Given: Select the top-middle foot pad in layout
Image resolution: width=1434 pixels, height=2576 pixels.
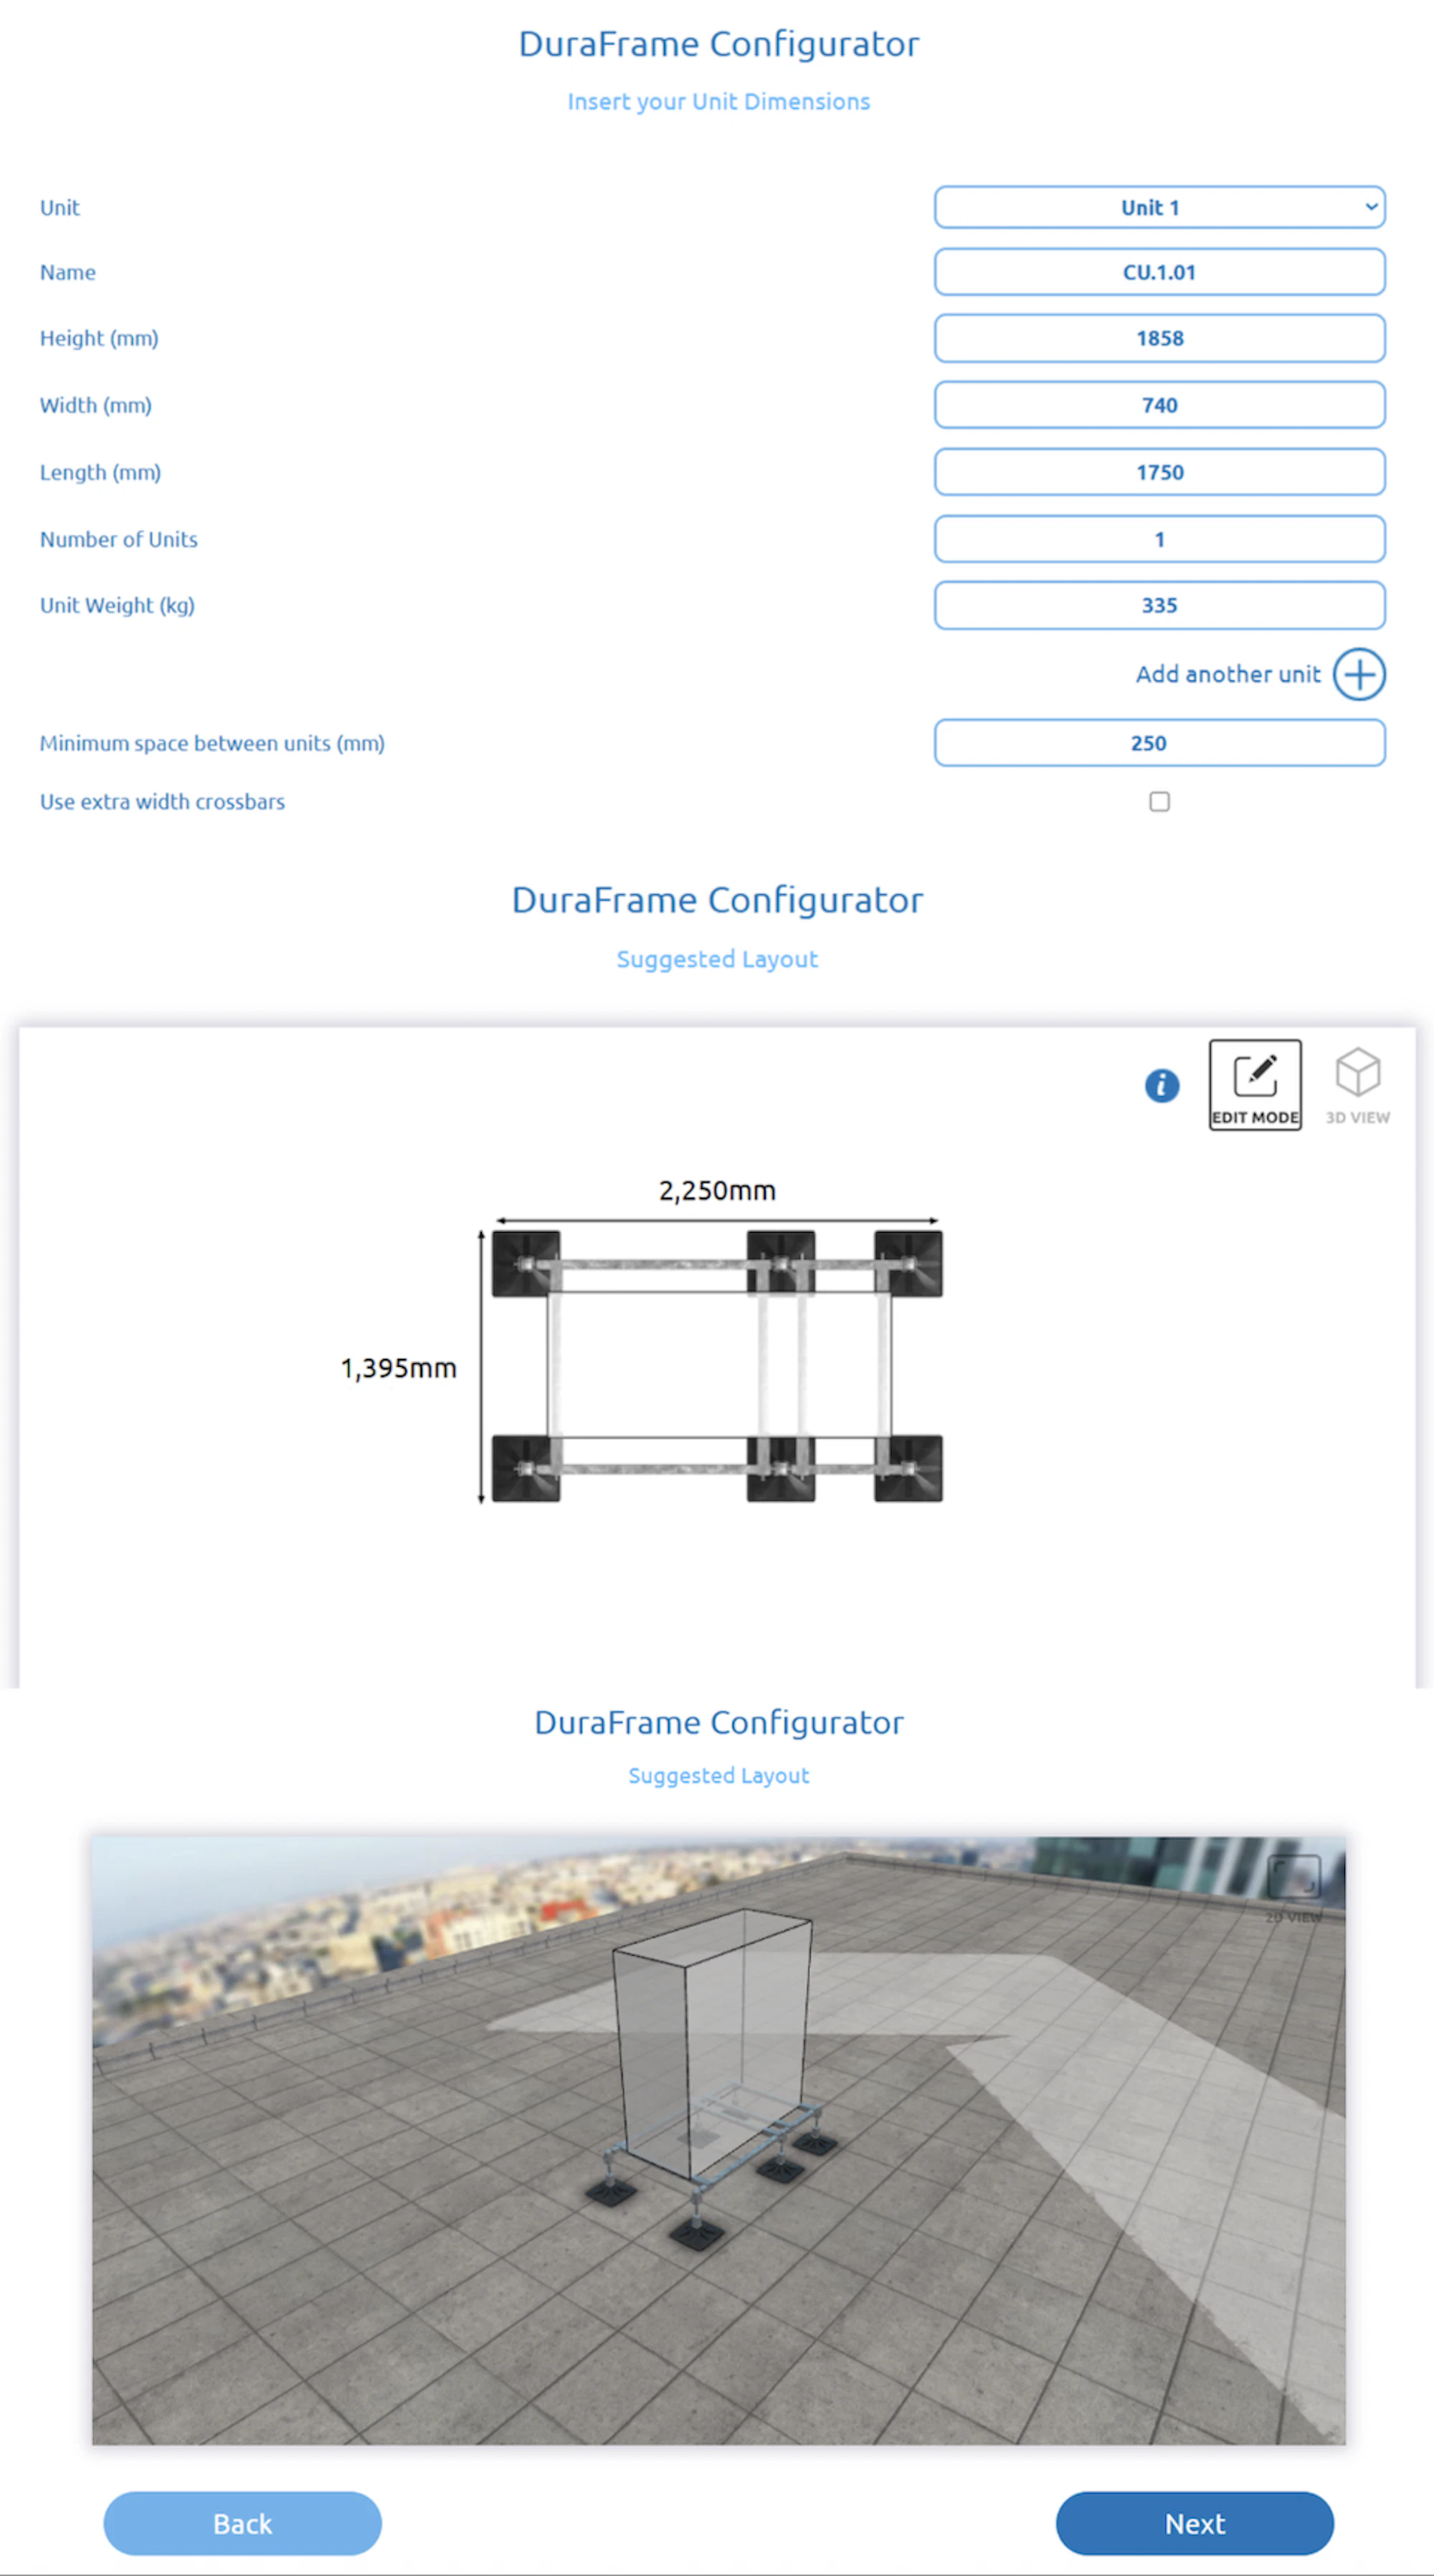Looking at the screenshot, I should coord(780,1264).
